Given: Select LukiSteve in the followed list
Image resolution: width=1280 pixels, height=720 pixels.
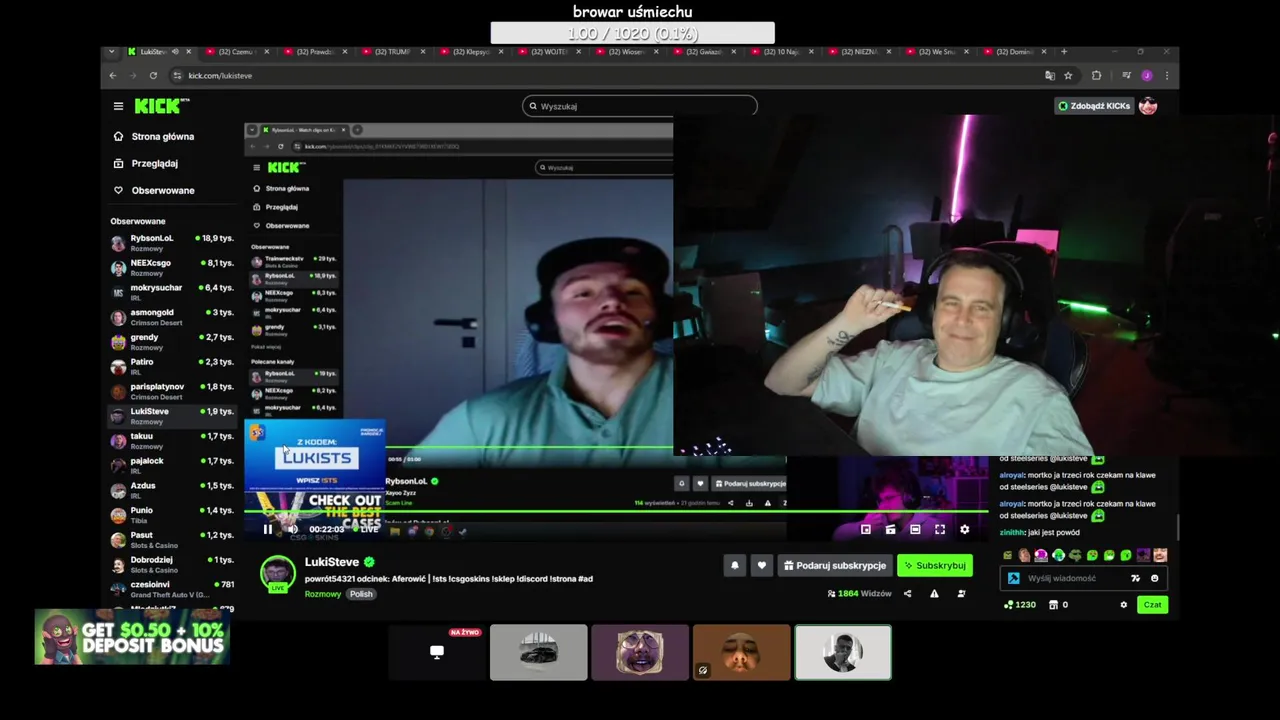Looking at the screenshot, I should (172, 416).
